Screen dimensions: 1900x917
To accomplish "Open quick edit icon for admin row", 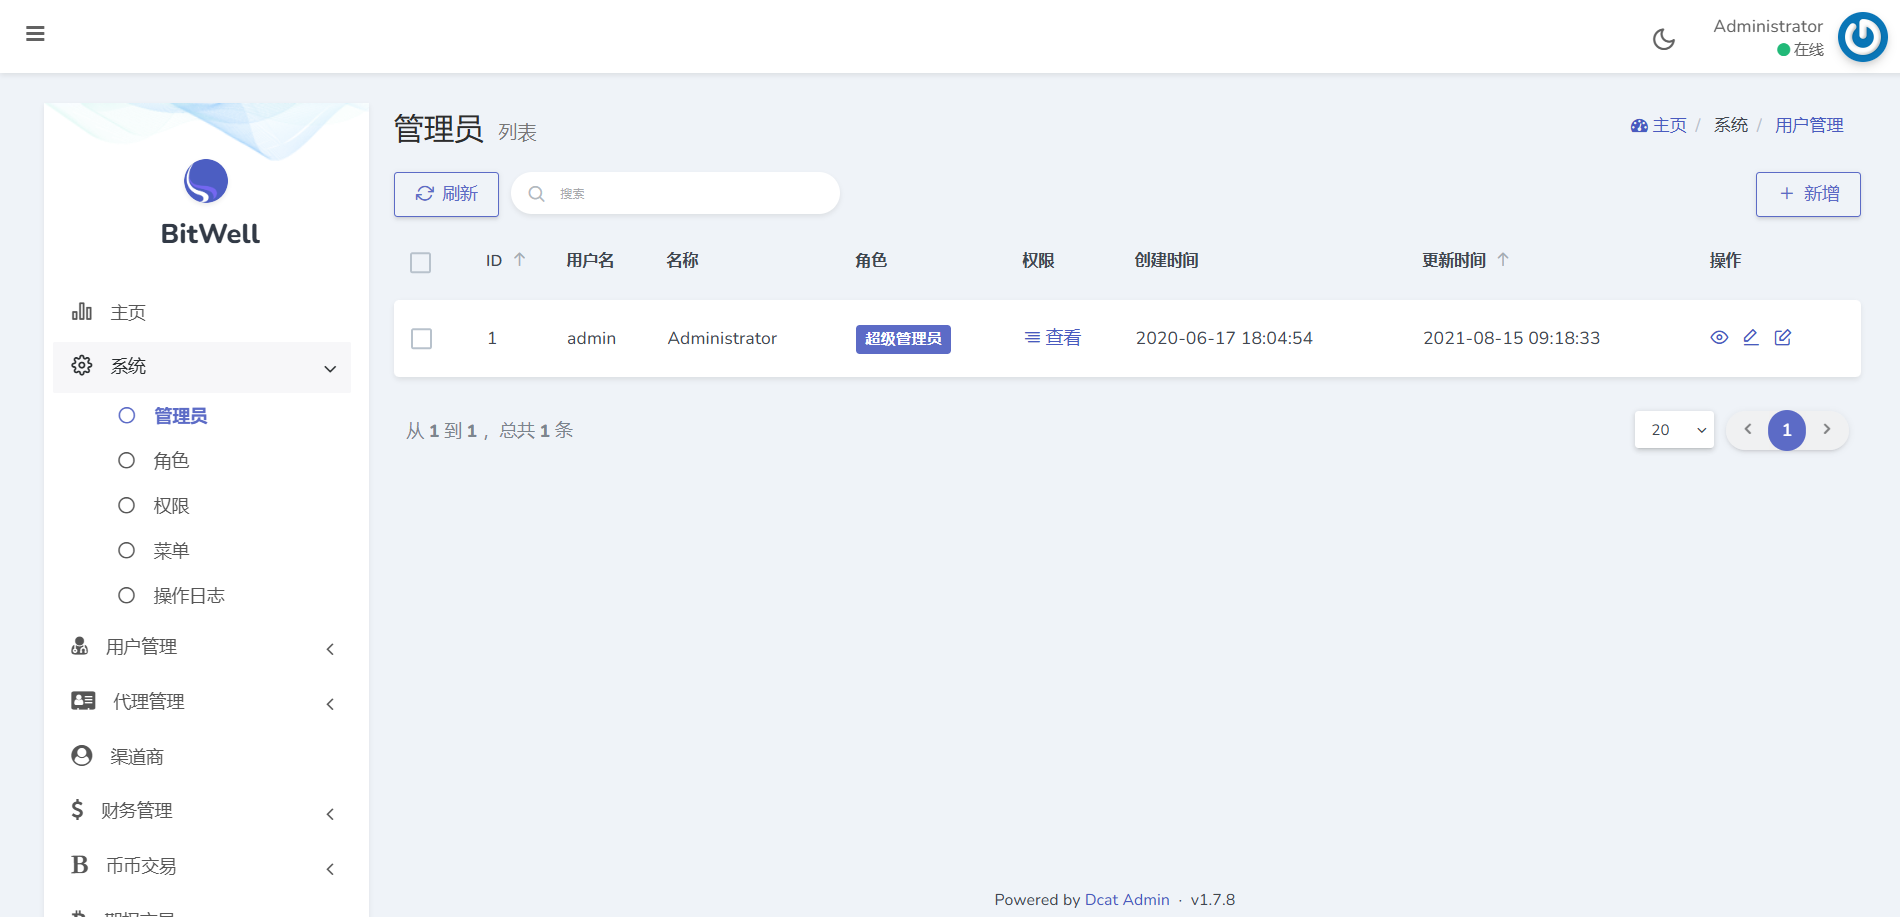I will (x=1783, y=338).
